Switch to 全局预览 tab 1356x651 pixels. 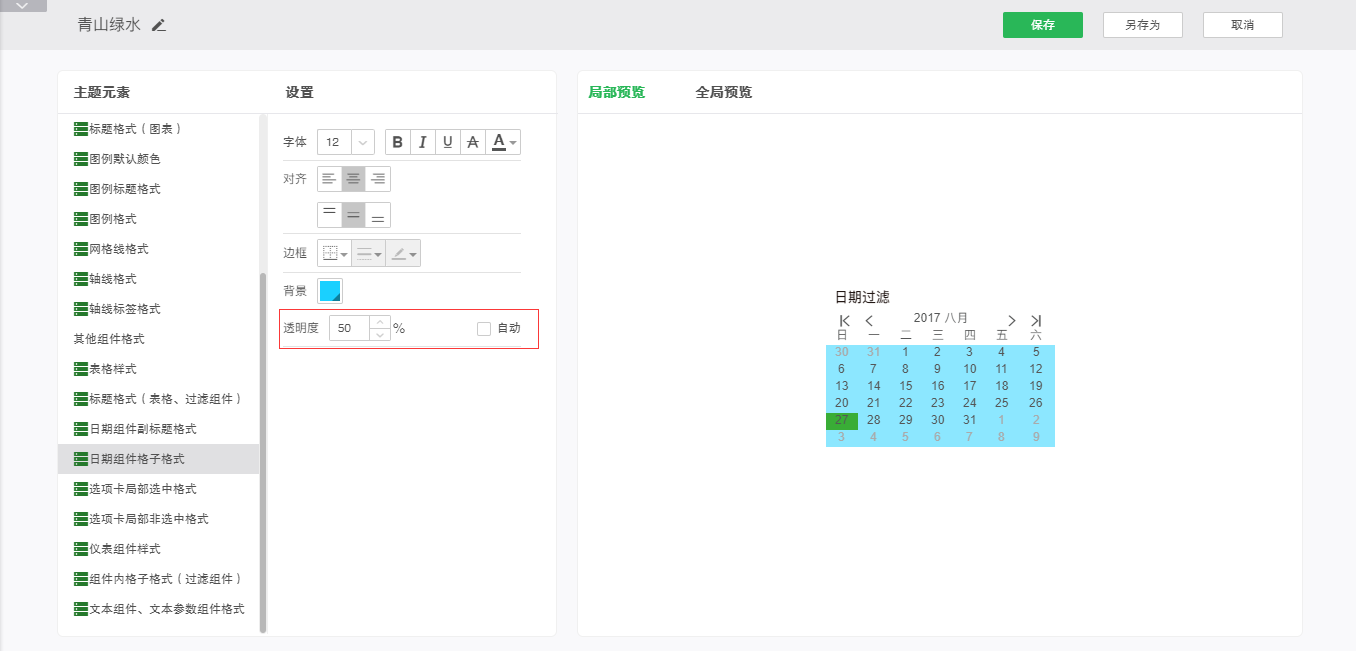tap(723, 92)
